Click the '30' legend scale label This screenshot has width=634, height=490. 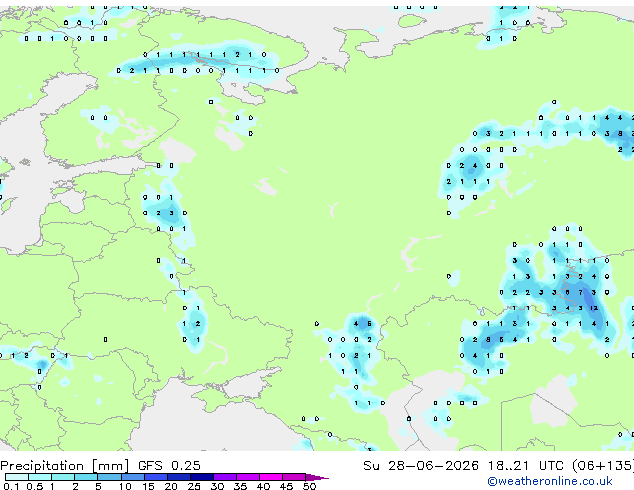point(217,486)
